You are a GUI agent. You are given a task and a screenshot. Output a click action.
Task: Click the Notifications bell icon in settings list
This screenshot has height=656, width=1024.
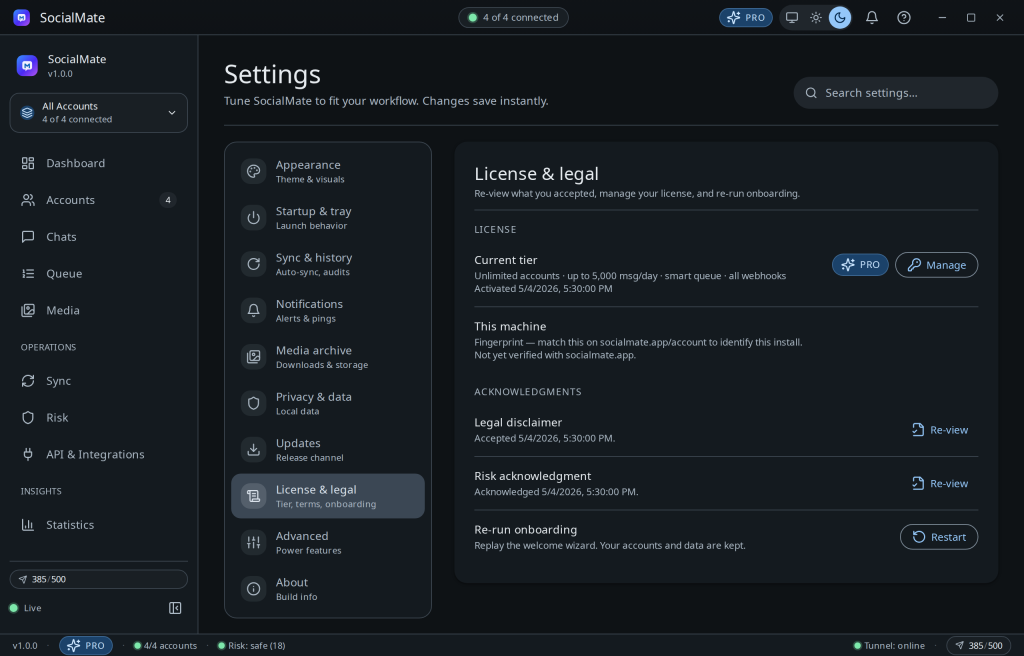[x=253, y=310]
